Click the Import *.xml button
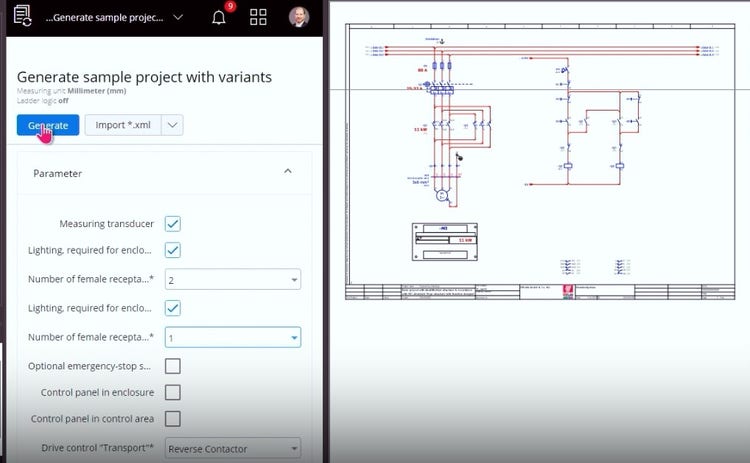The height and width of the screenshot is (463, 750). coord(123,125)
